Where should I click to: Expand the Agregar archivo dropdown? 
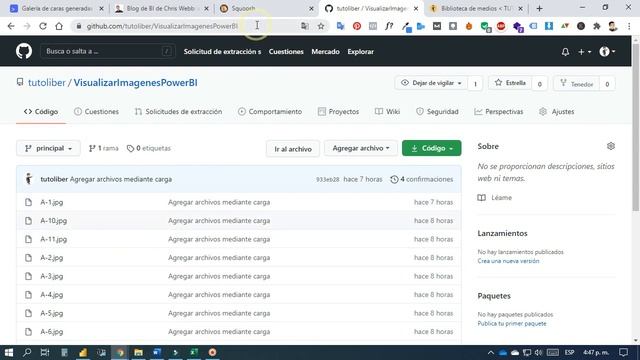tap(361, 149)
